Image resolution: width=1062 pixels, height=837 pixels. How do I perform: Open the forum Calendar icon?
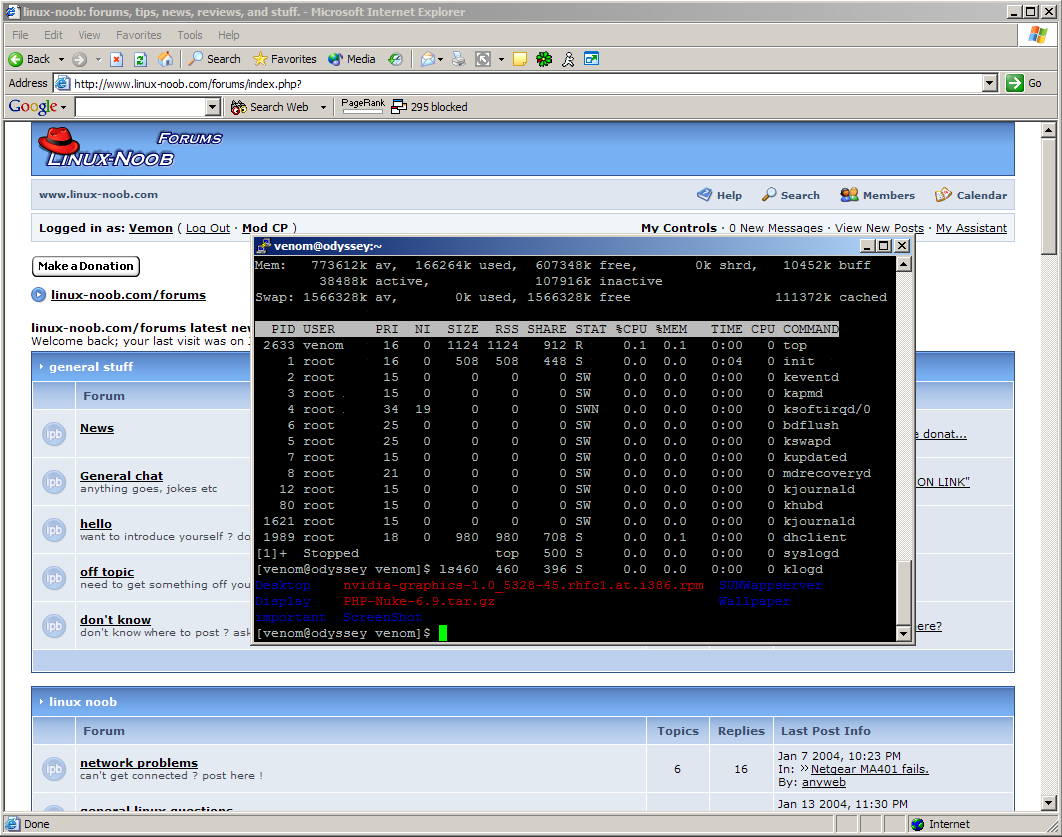click(942, 195)
